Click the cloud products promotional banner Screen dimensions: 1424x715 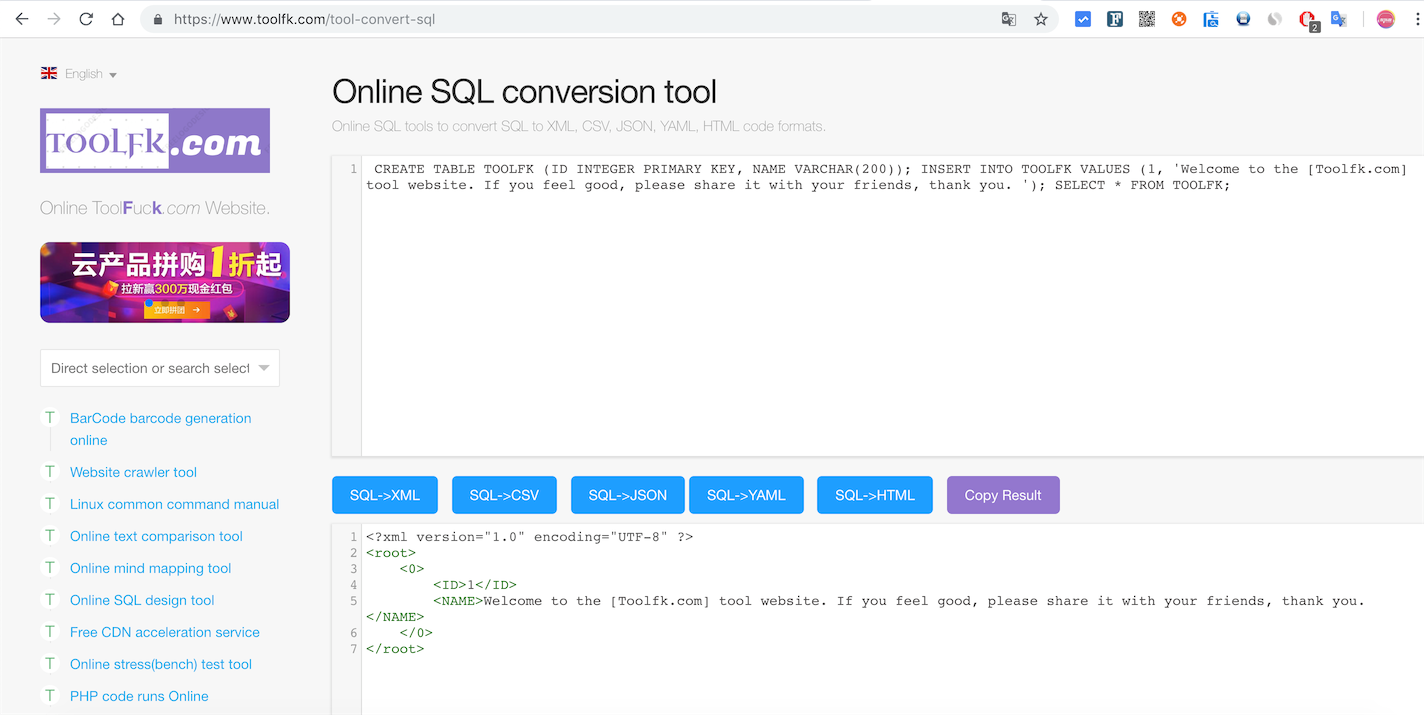click(x=164, y=282)
